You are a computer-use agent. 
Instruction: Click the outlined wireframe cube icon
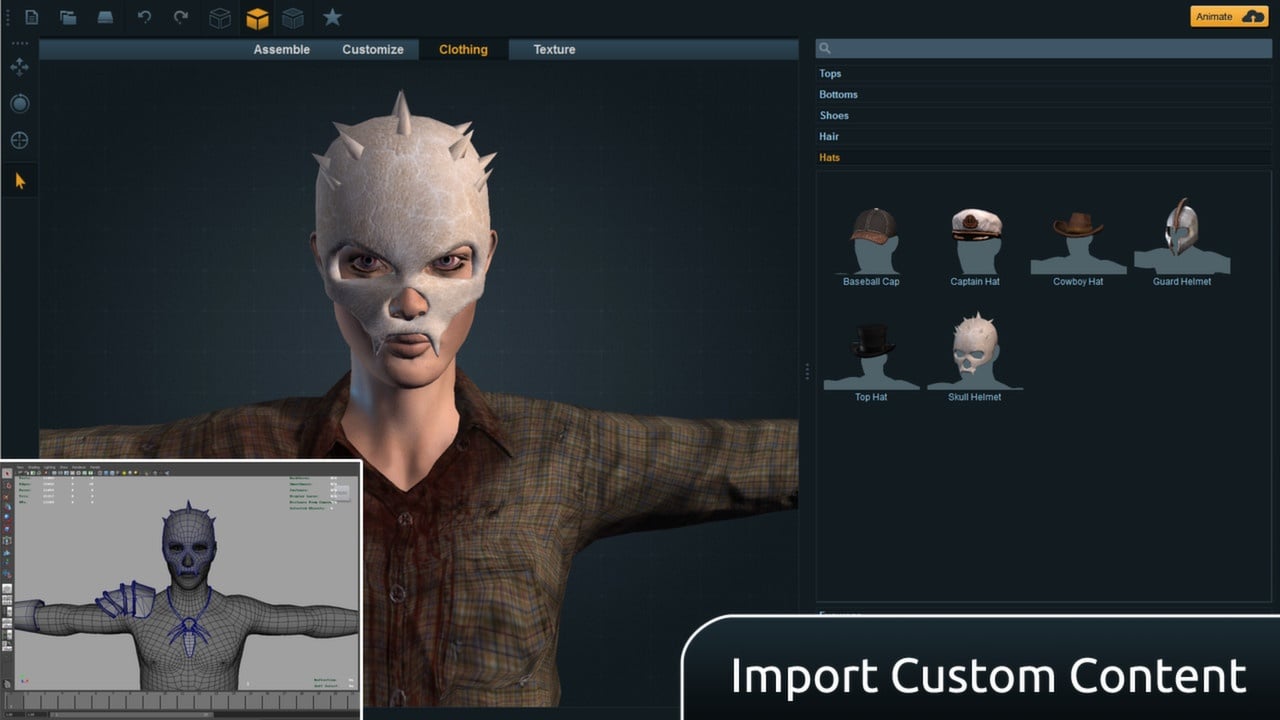point(220,18)
